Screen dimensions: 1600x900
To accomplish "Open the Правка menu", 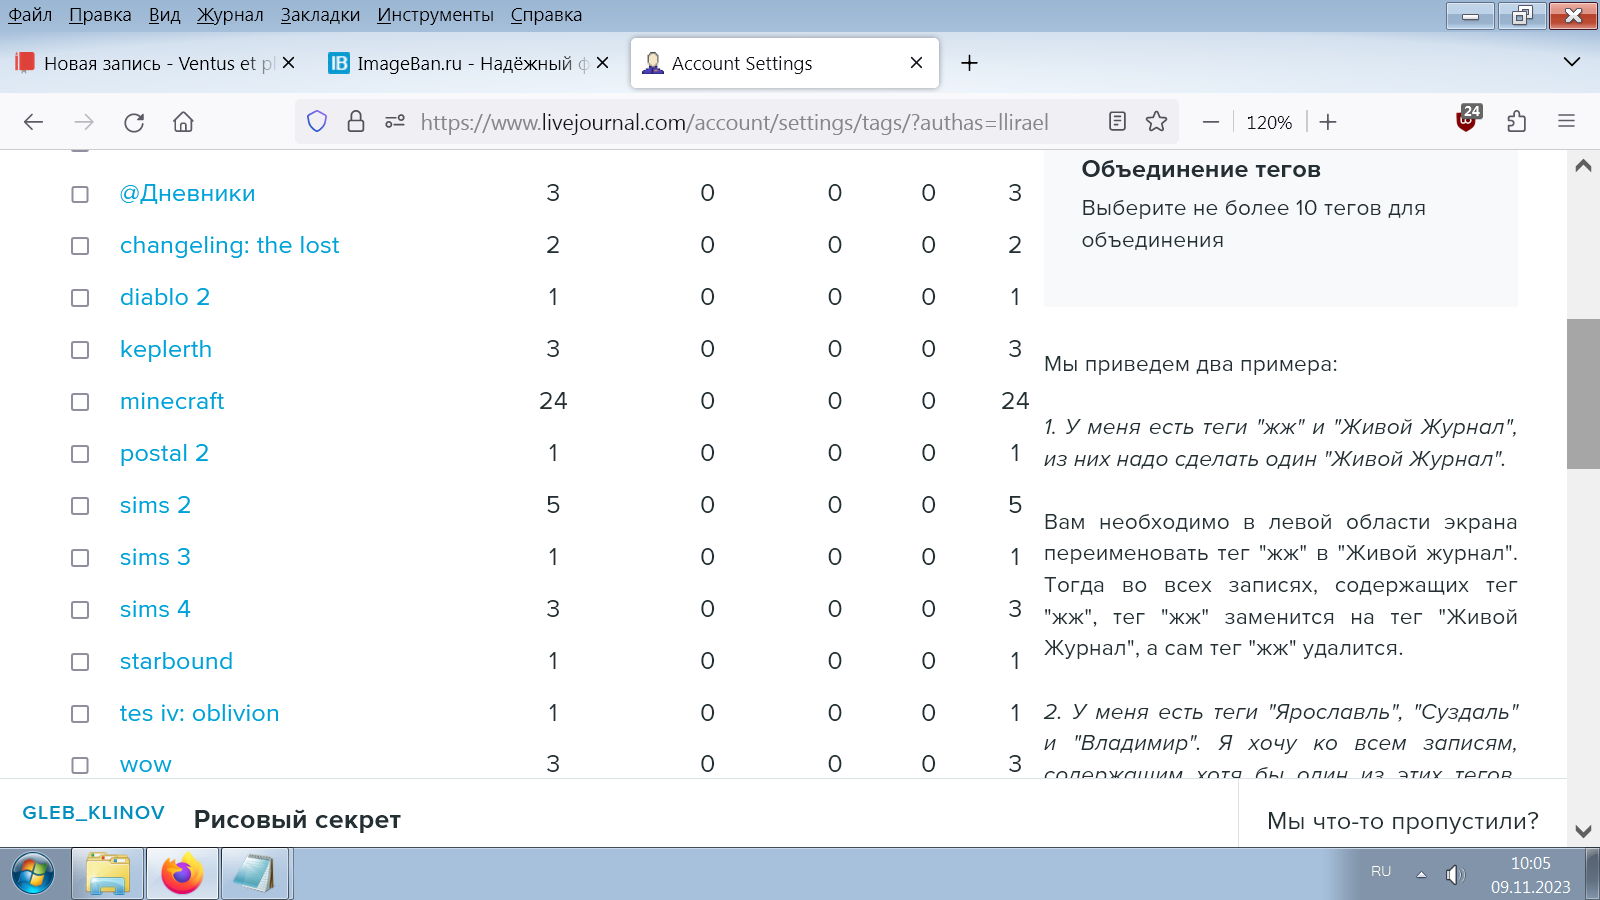I will tap(100, 15).
